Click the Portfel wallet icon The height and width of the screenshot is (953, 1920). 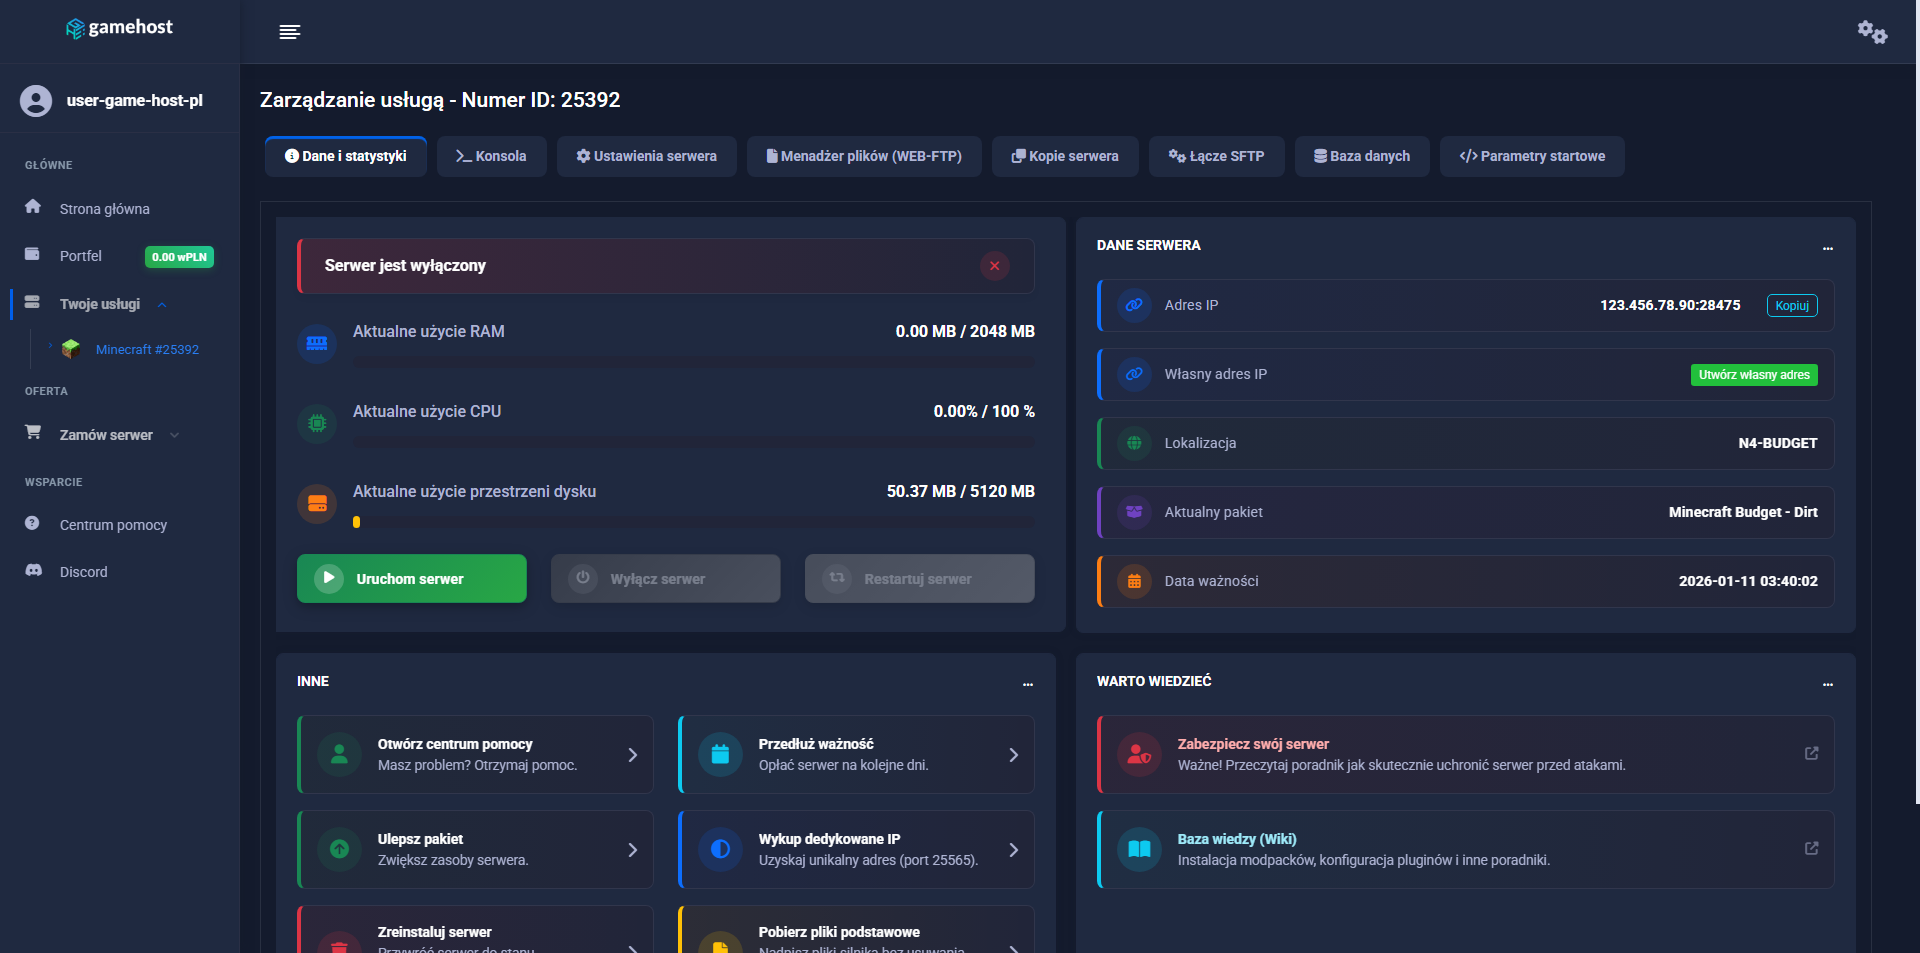(33, 255)
